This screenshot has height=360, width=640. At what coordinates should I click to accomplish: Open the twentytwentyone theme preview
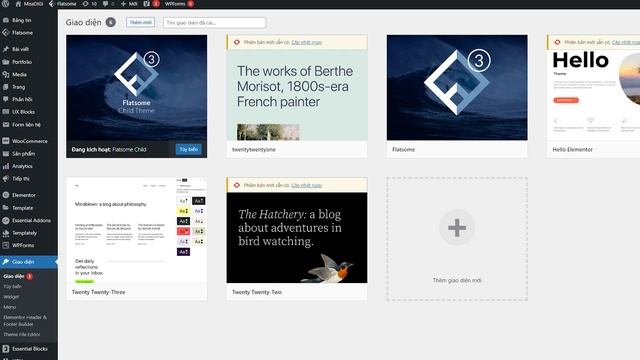pyautogui.click(x=297, y=96)
